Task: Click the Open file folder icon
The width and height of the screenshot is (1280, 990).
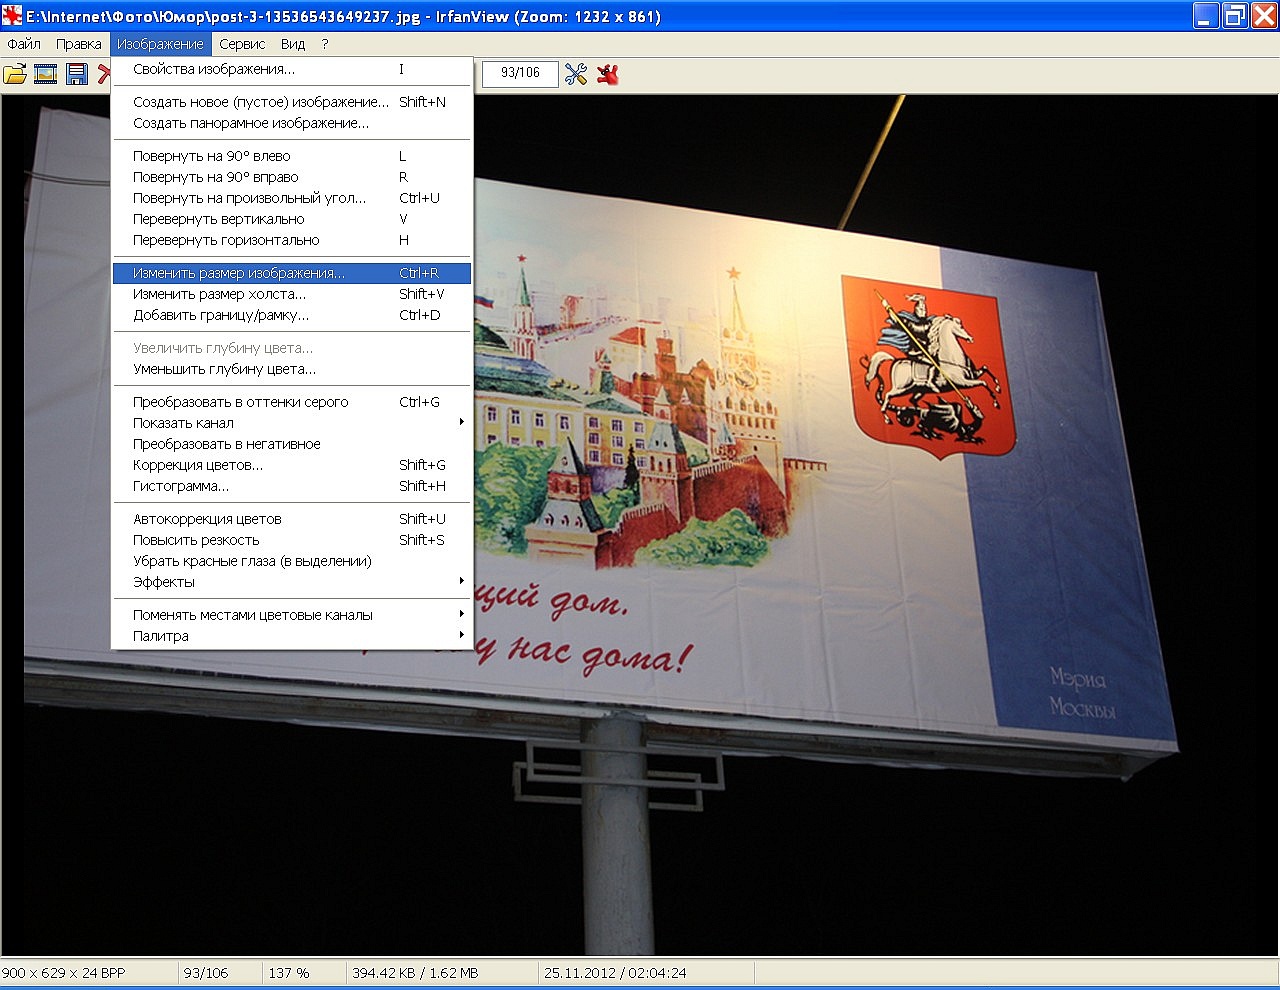Action: [15, 74]
